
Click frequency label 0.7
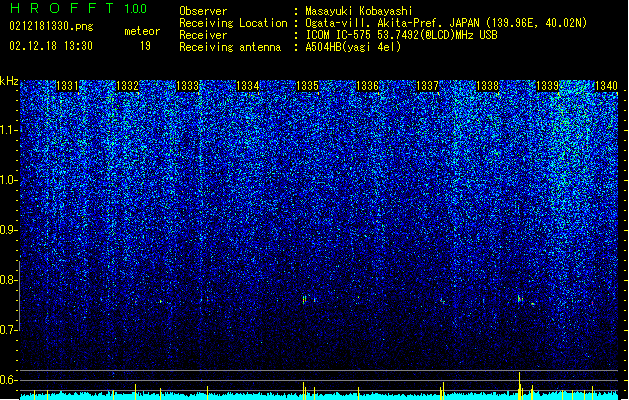8,330
